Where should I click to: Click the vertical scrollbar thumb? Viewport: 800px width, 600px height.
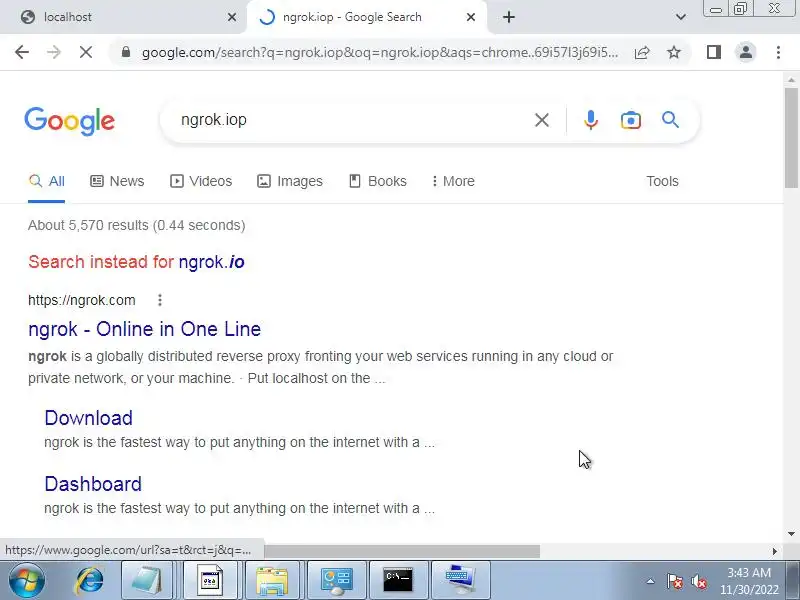pyautogui.click(x=791, y=138)
